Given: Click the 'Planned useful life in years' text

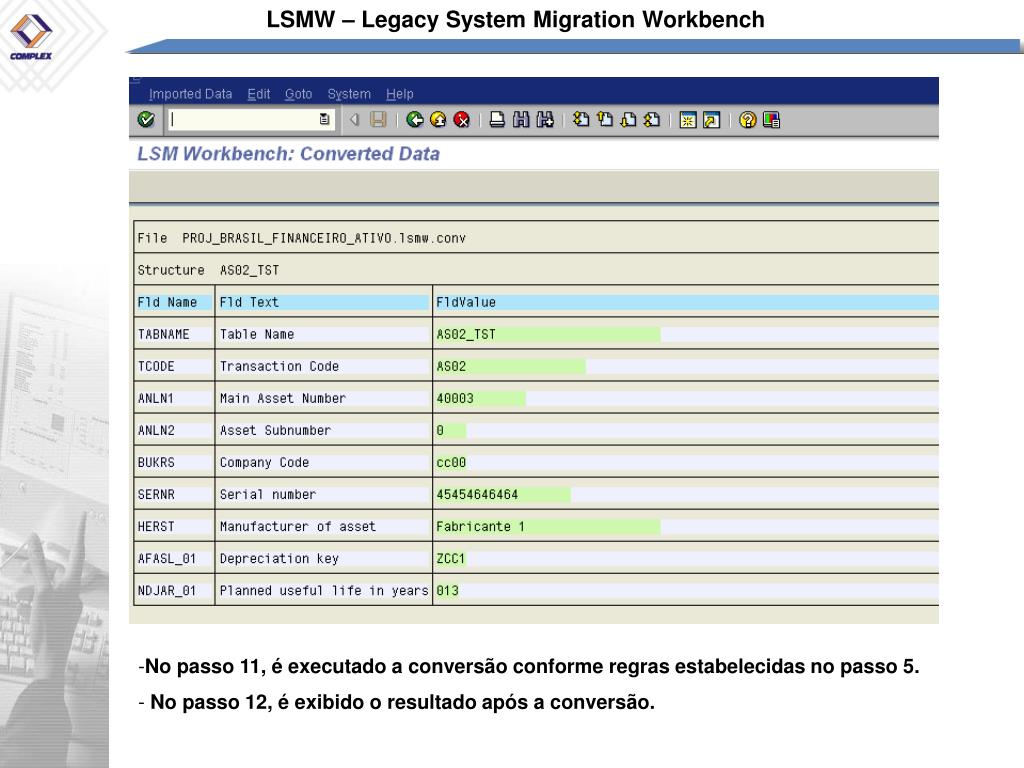Looking at the screenshot, I should click(324, 590).
